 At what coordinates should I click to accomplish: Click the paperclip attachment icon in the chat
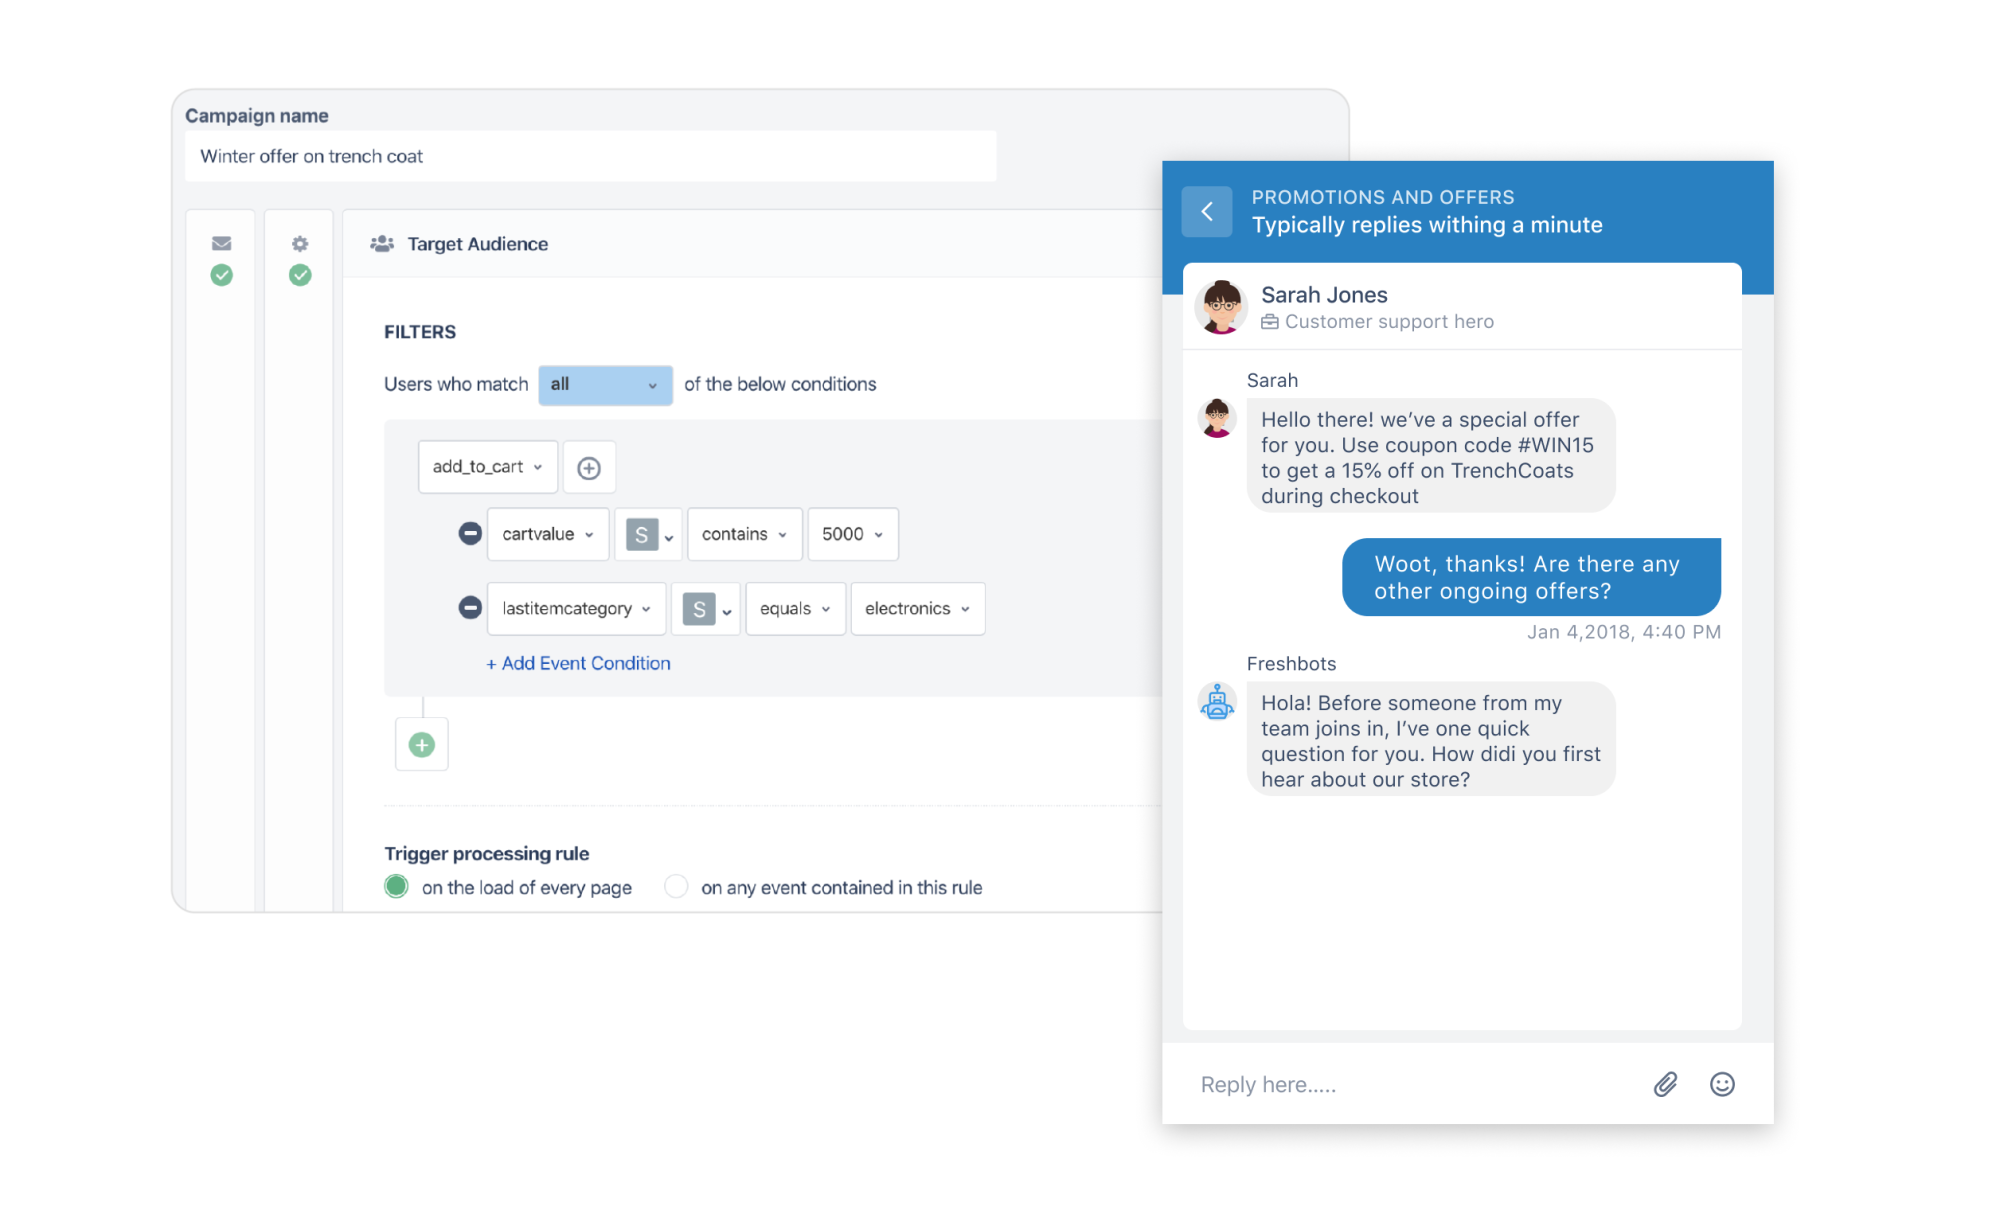coord(1665,1084)
